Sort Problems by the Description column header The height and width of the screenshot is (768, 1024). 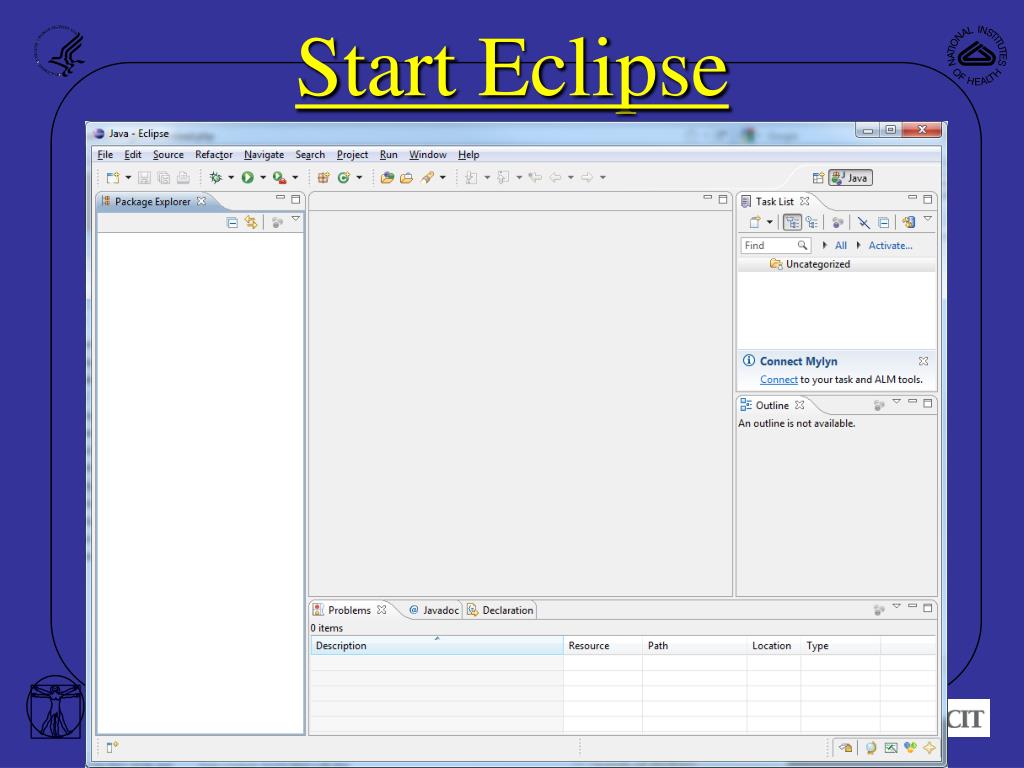tap(437, 646)
